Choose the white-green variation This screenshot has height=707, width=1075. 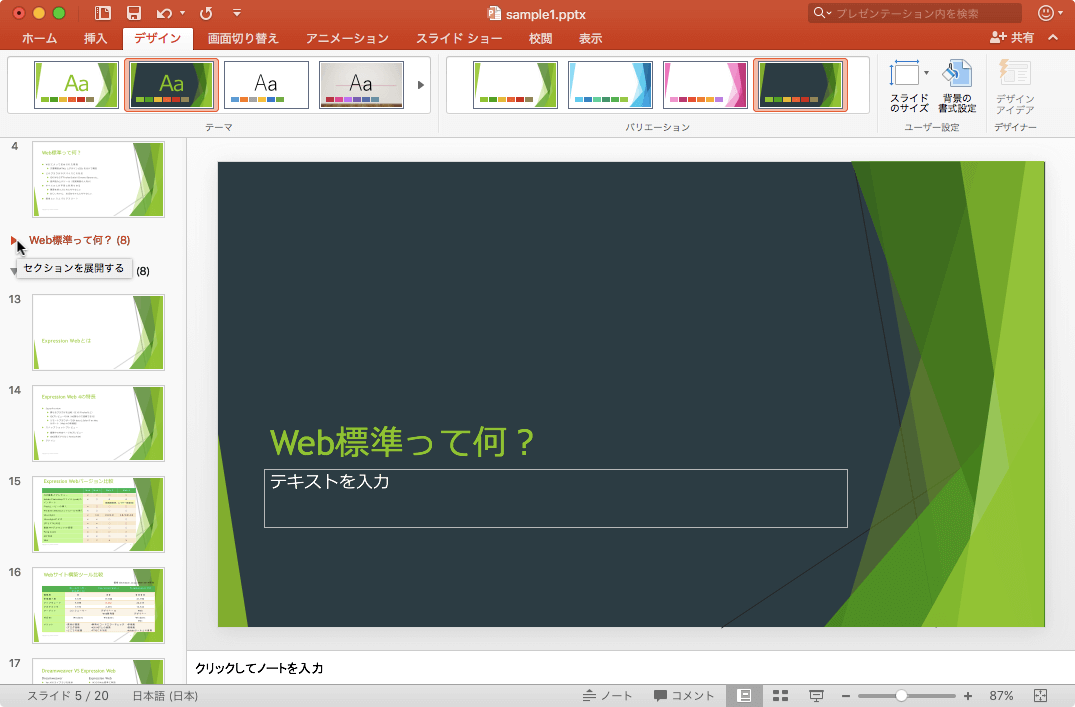tap(515, 85)
